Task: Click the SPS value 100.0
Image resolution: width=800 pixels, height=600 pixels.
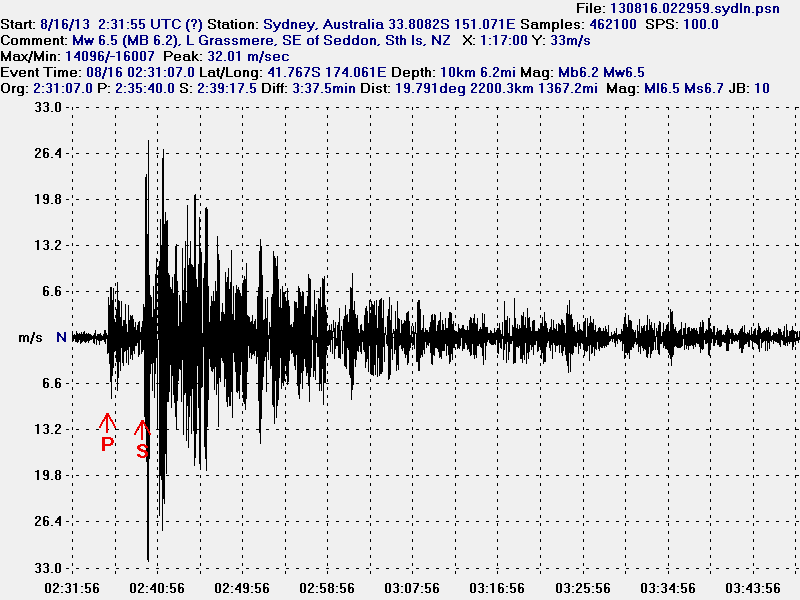Action: pos(700,24)
